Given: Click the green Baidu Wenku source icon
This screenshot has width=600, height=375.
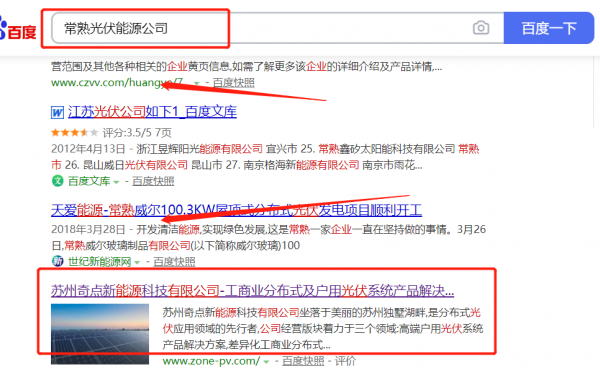Looking at the screenshot, I should (x=57, y=181).
